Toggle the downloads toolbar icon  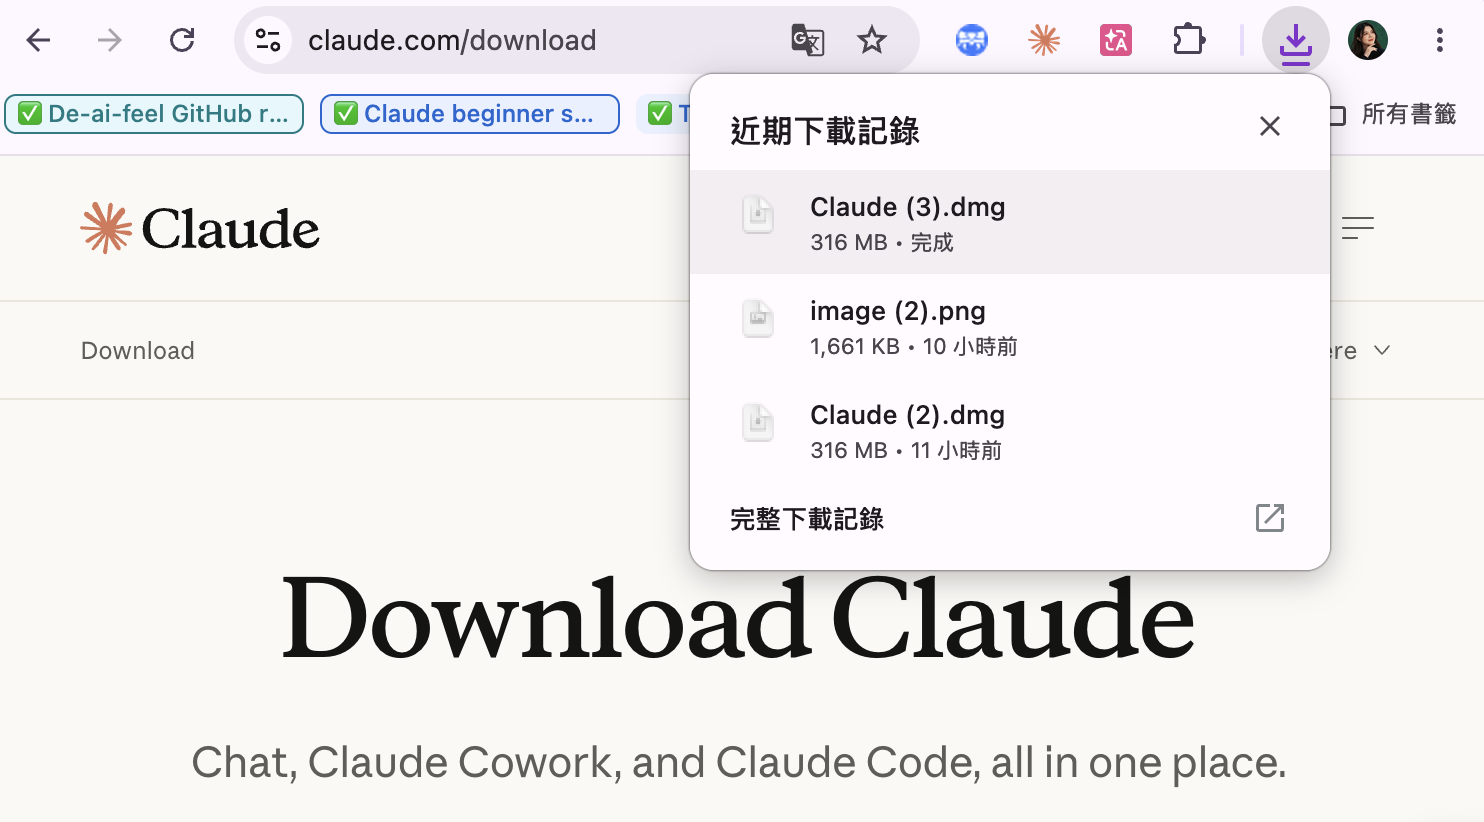pyautogui.click(x=1296, y=40)
